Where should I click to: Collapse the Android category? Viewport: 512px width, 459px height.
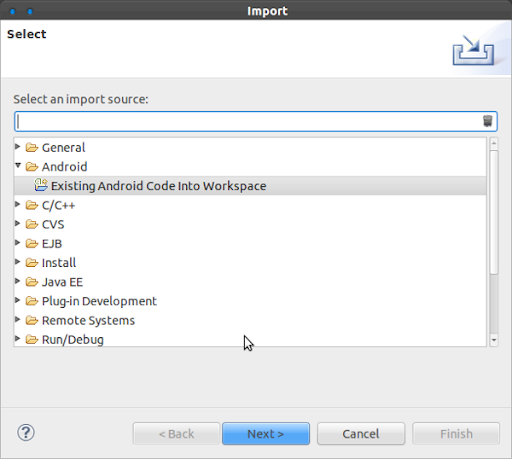(18, 165)
